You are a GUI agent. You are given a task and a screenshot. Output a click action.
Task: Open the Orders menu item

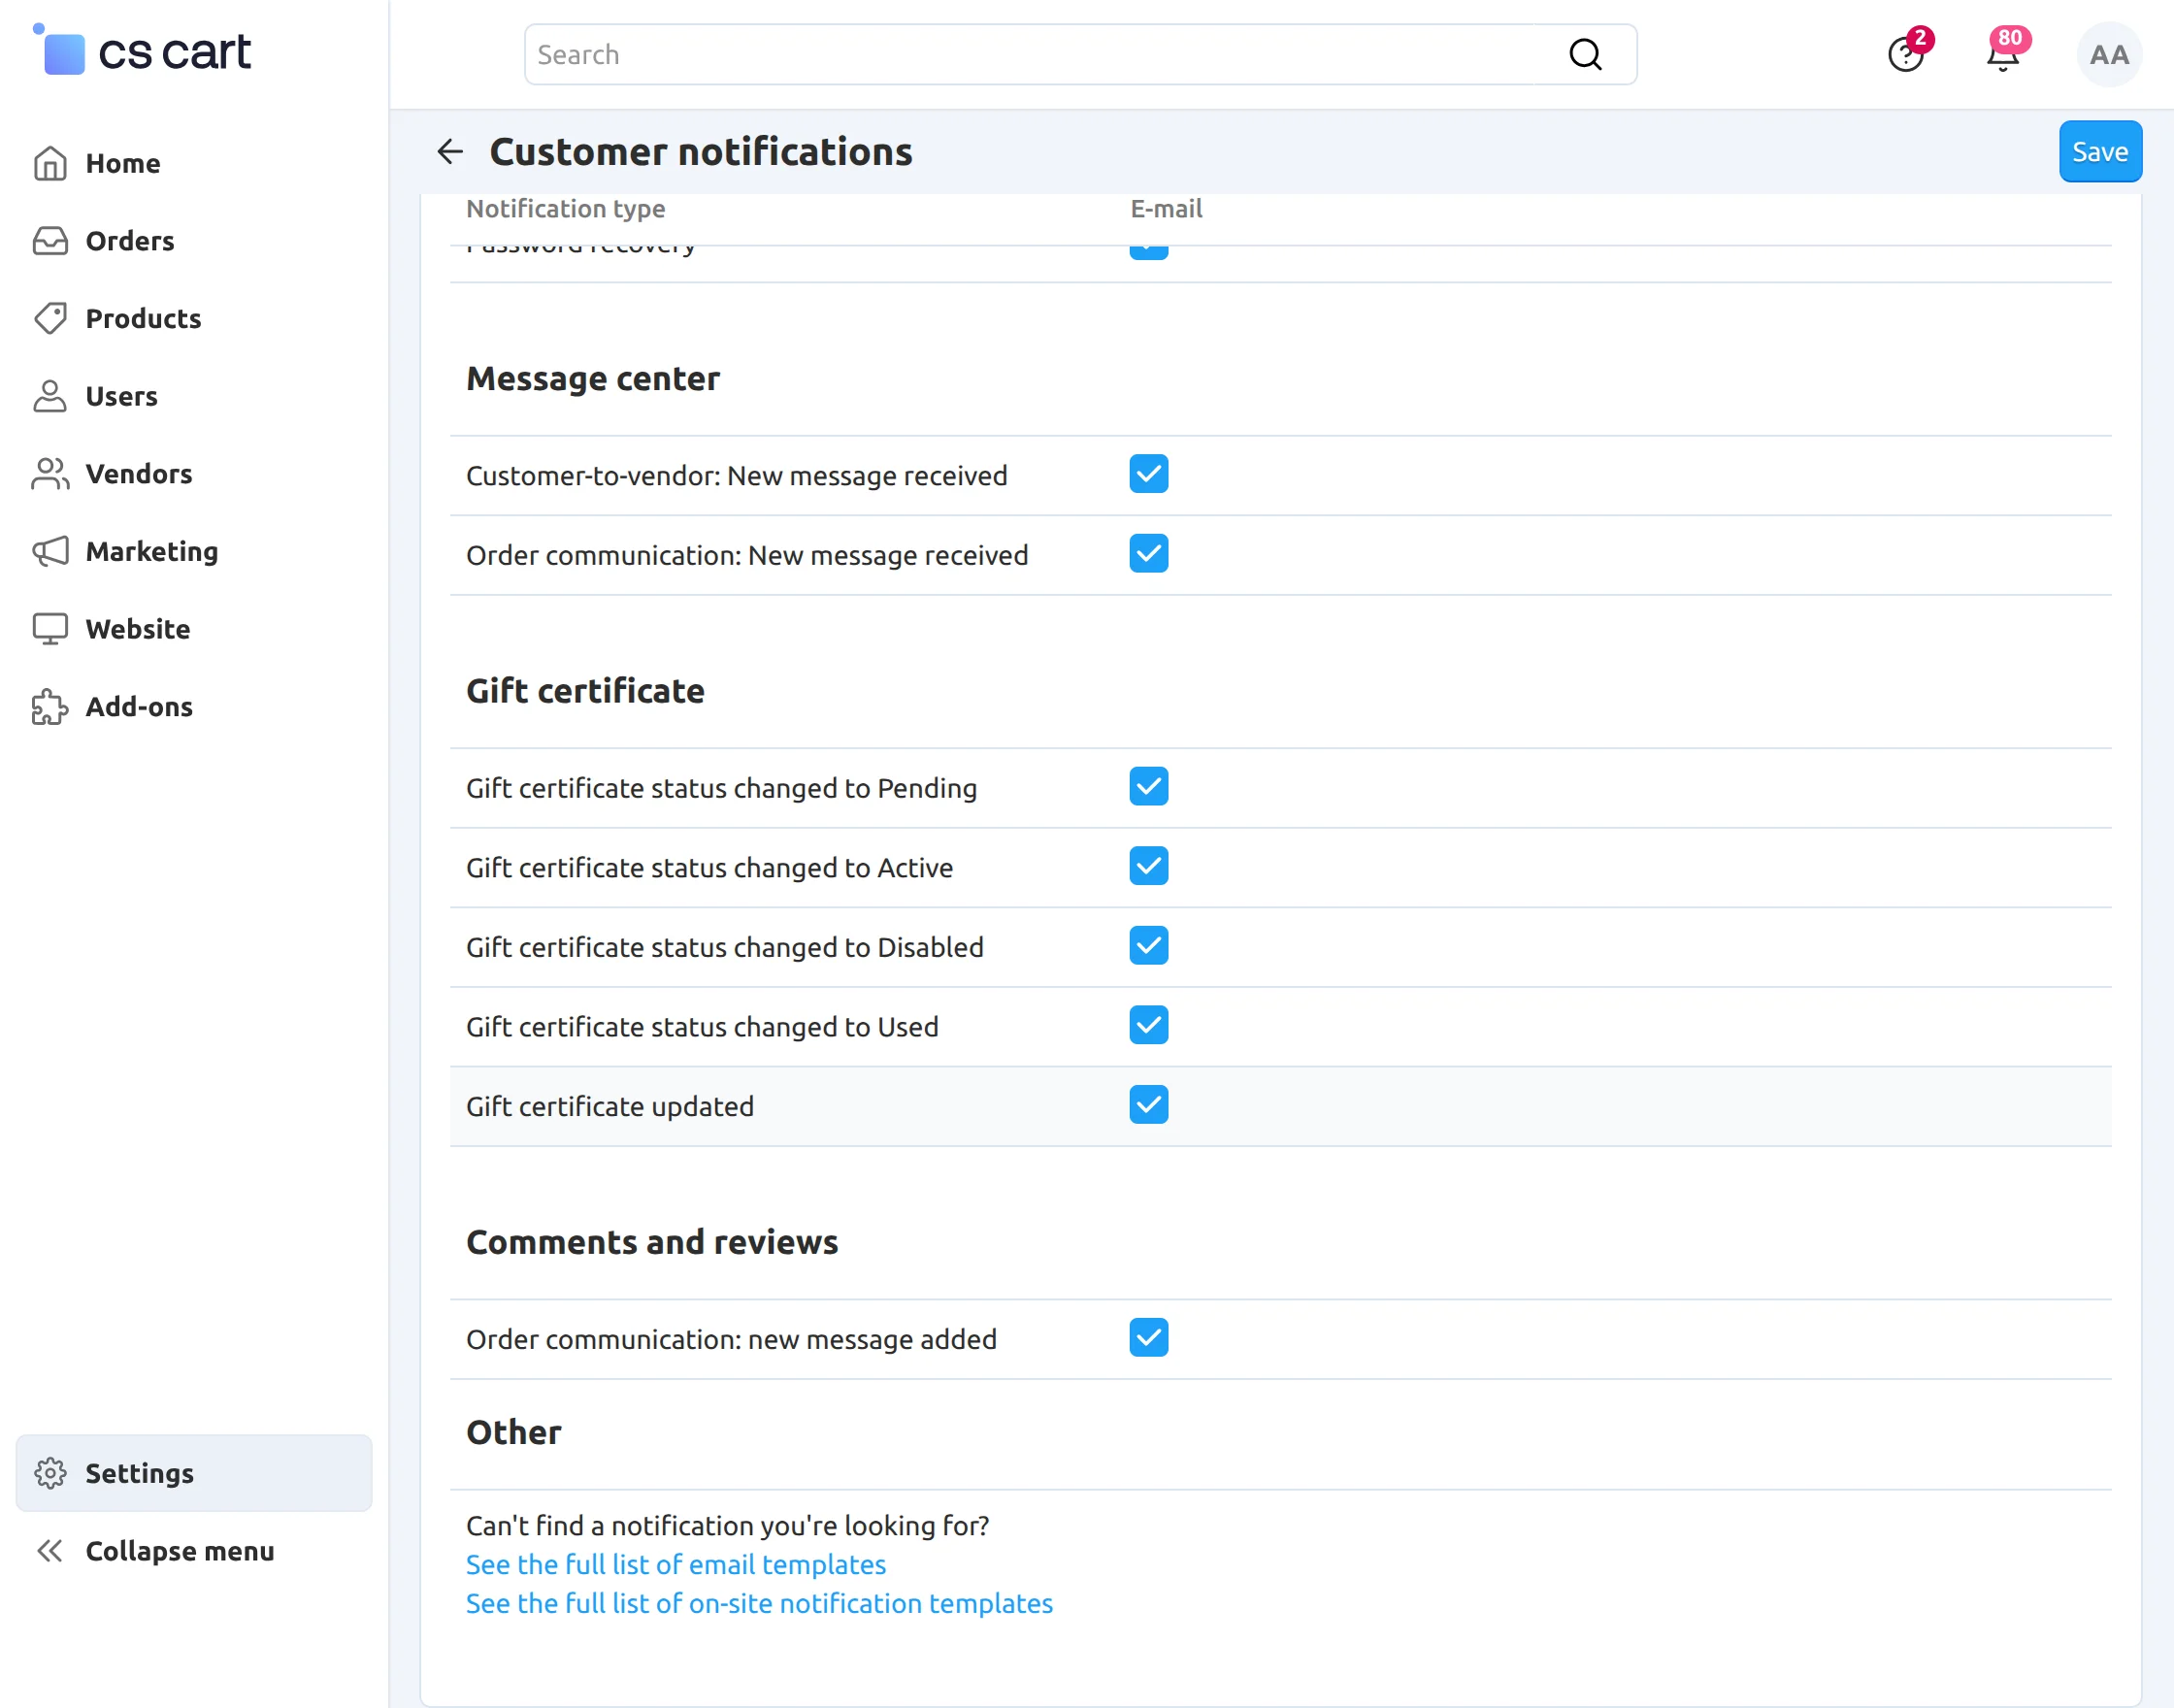click(194, 241)
